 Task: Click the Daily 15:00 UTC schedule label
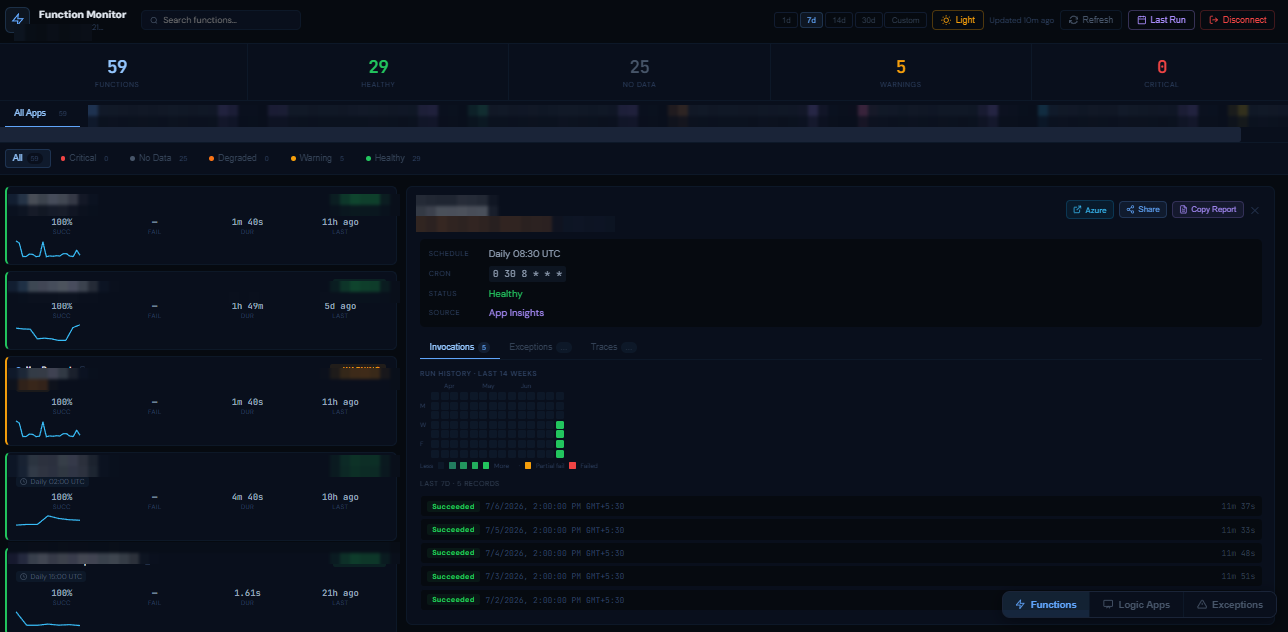pos(52,576)
